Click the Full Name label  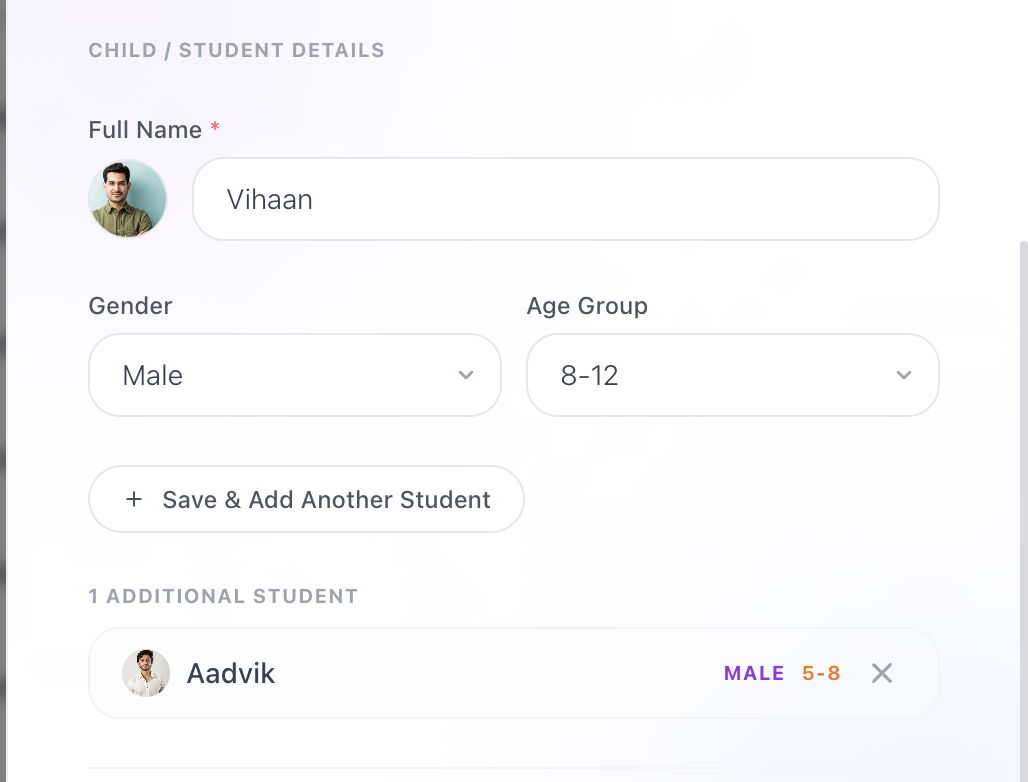(x=145, y=130)
